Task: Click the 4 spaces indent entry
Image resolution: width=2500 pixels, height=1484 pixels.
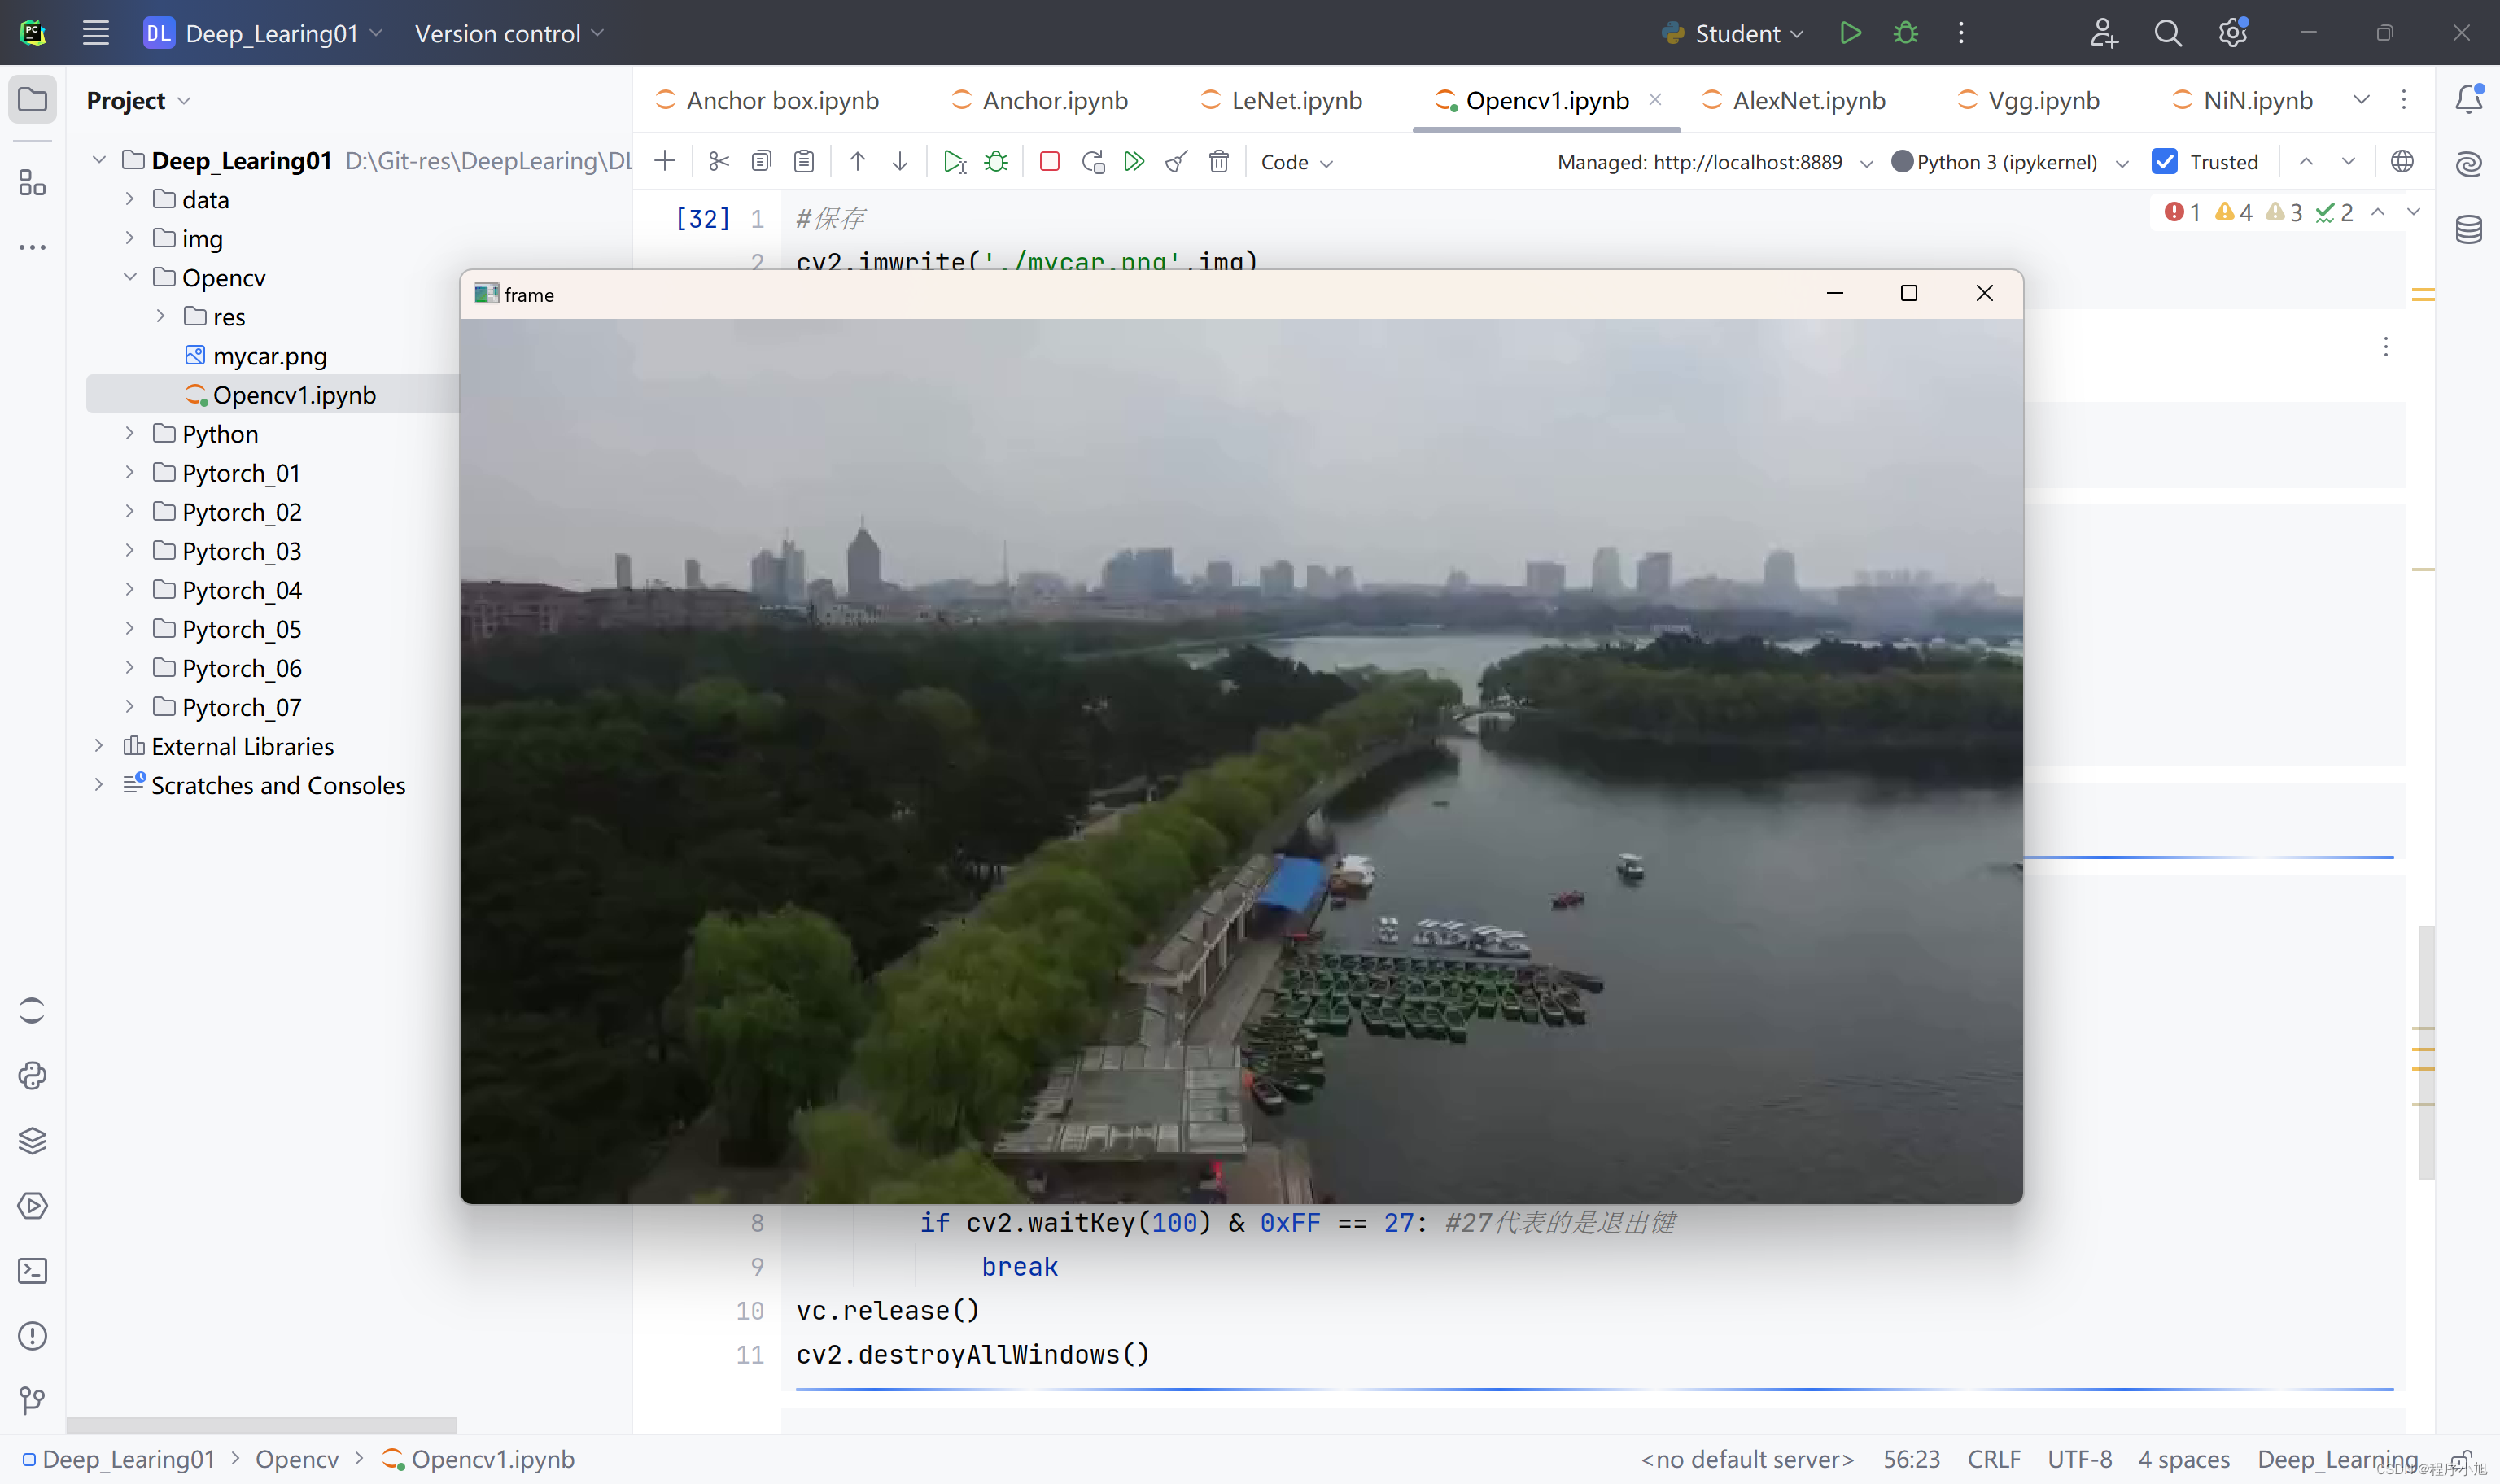Action: click(2184, 1459)
